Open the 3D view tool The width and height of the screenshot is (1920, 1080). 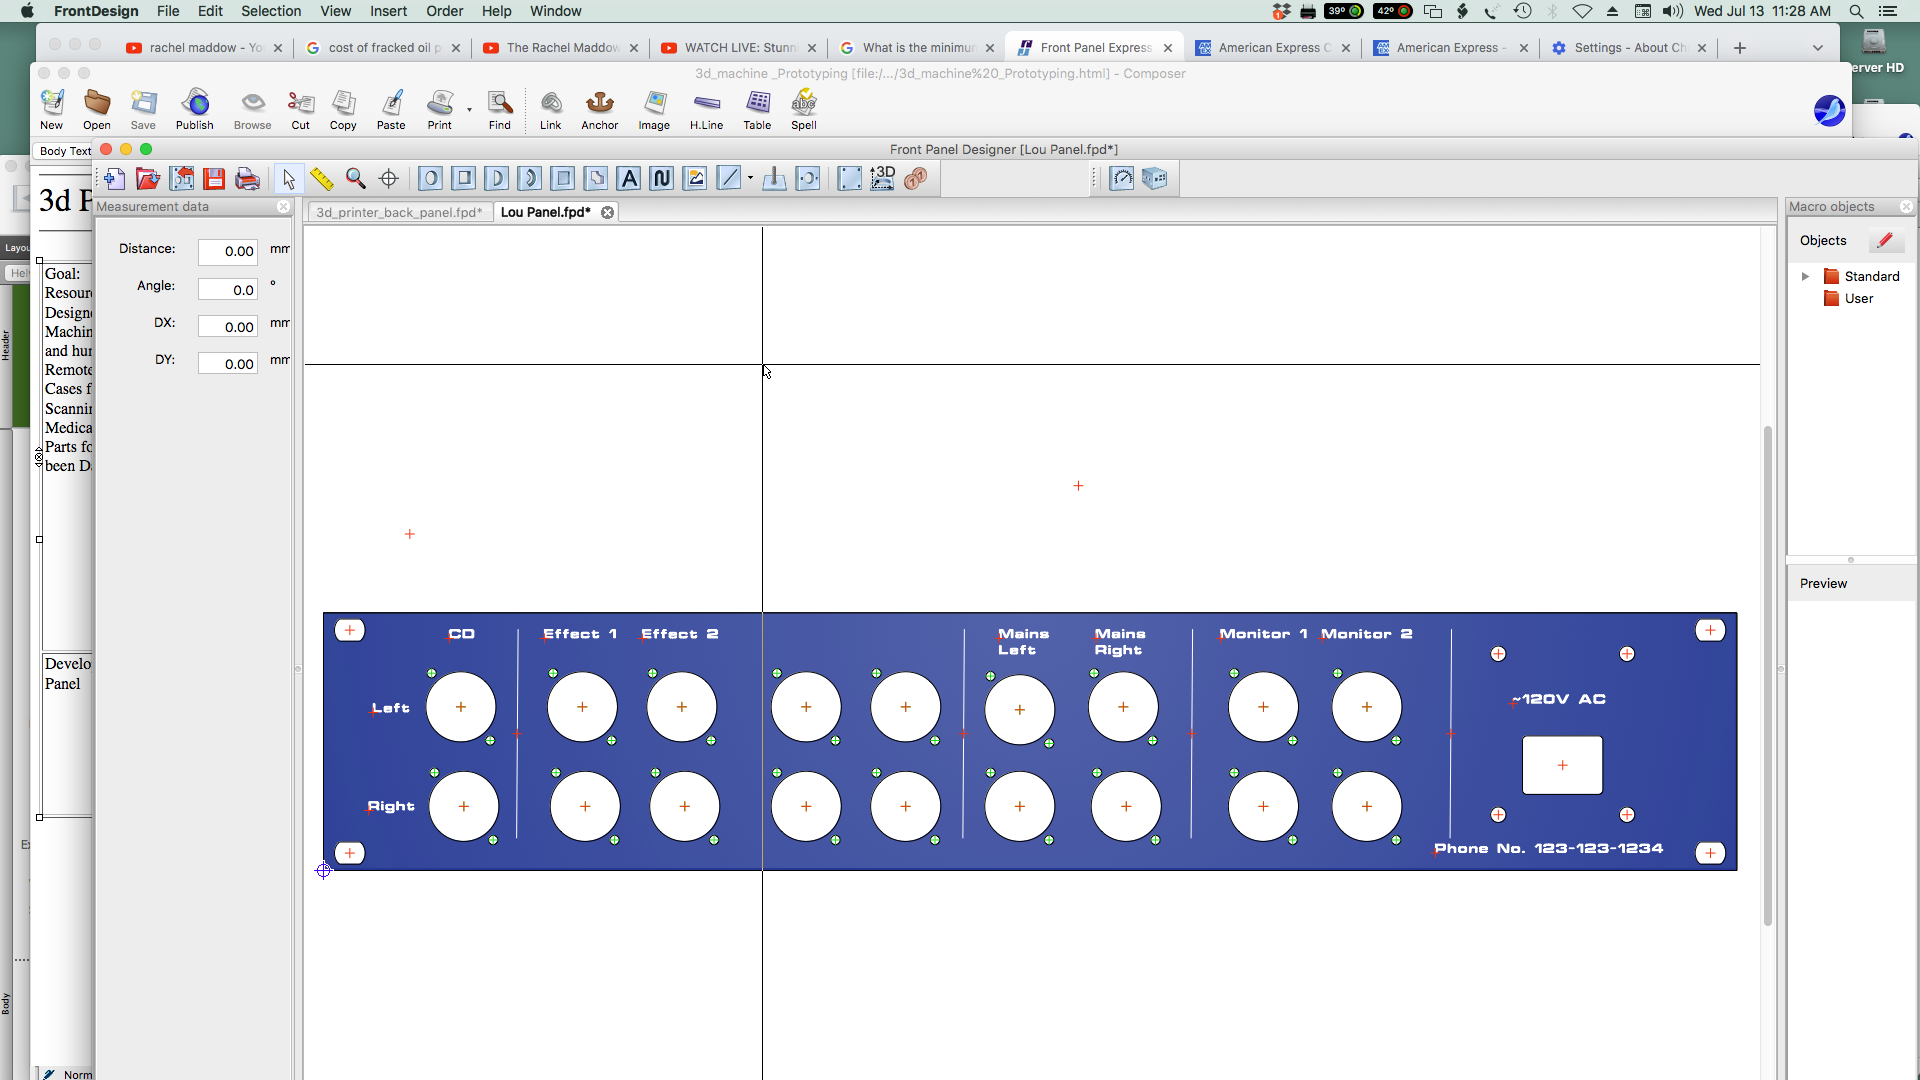click(882, 179)
